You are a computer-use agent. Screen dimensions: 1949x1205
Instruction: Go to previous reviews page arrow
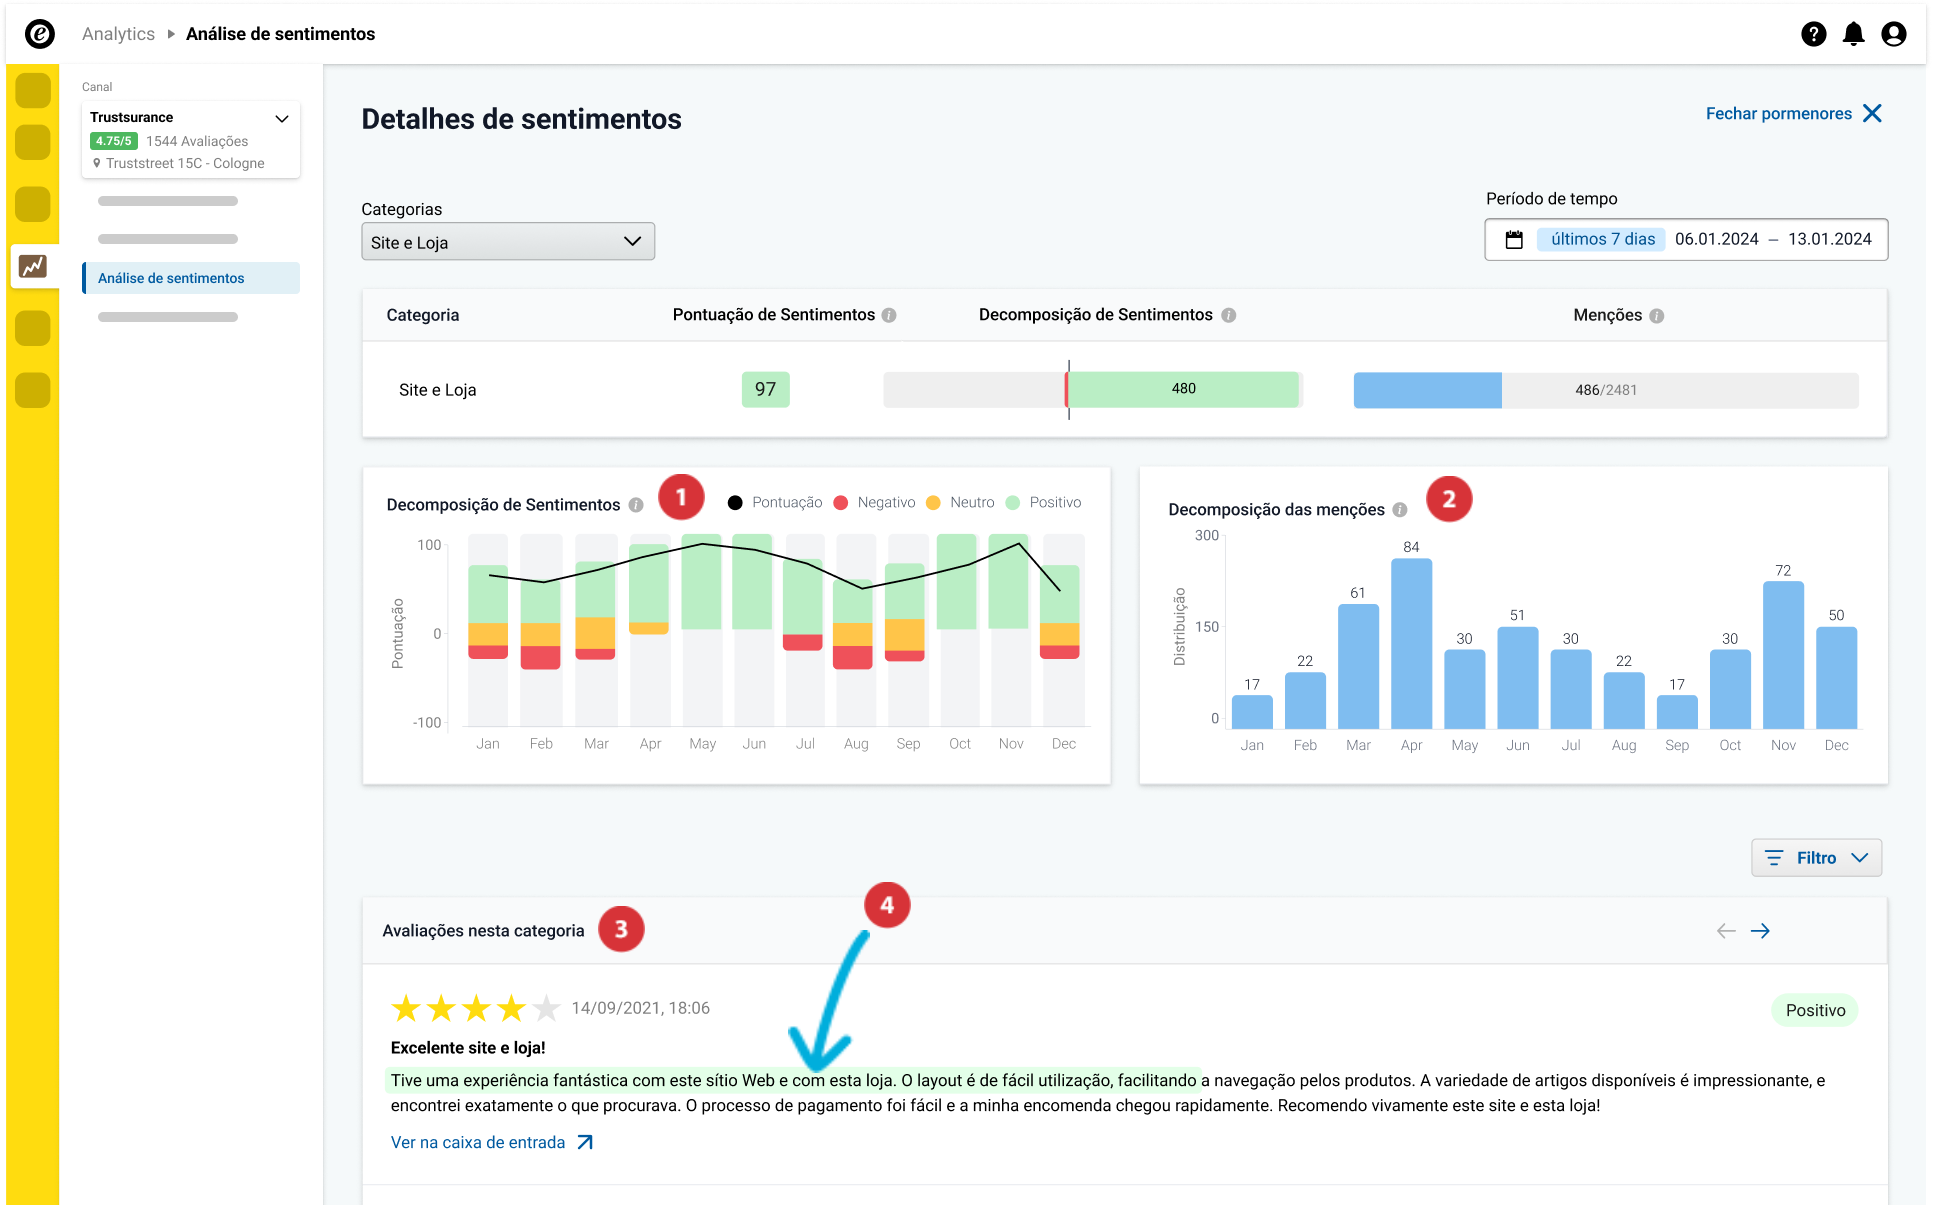1726,931
